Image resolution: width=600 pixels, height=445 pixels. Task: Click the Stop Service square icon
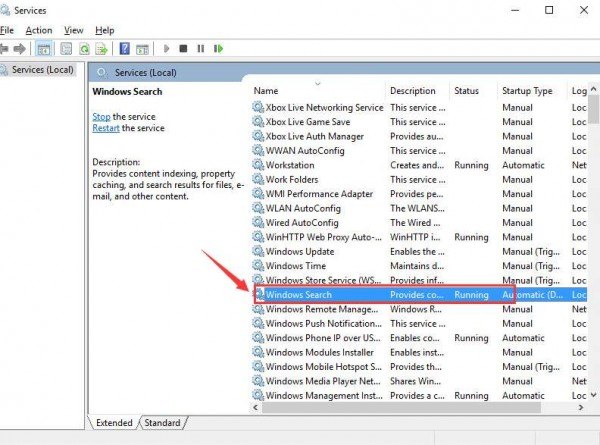click(183, 49)
